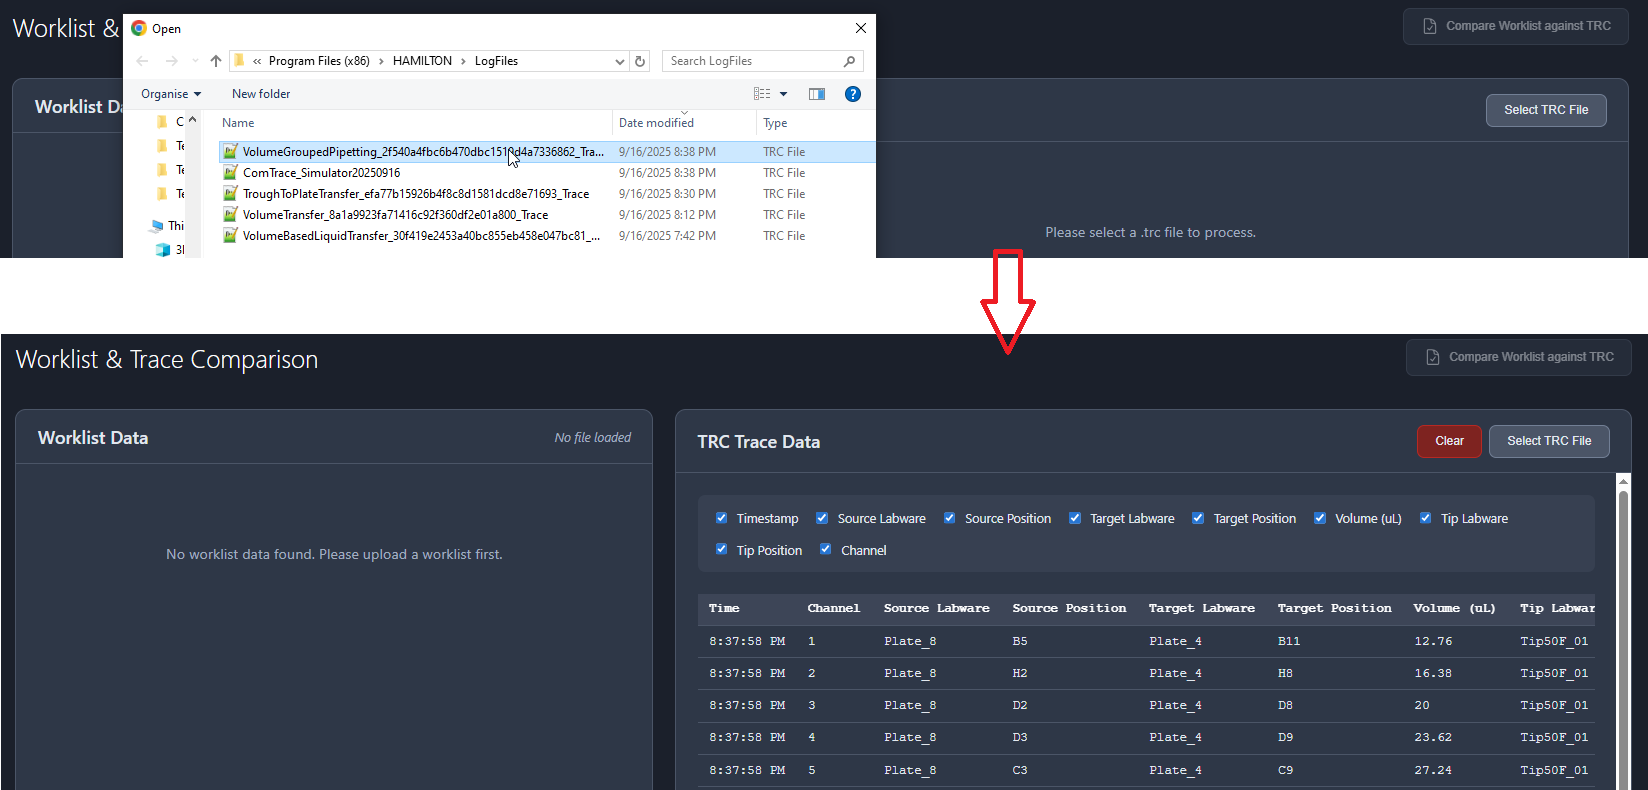The image size is (1648, 790).
Task: Toggle the preview pane icon
Action: point(817,94)
